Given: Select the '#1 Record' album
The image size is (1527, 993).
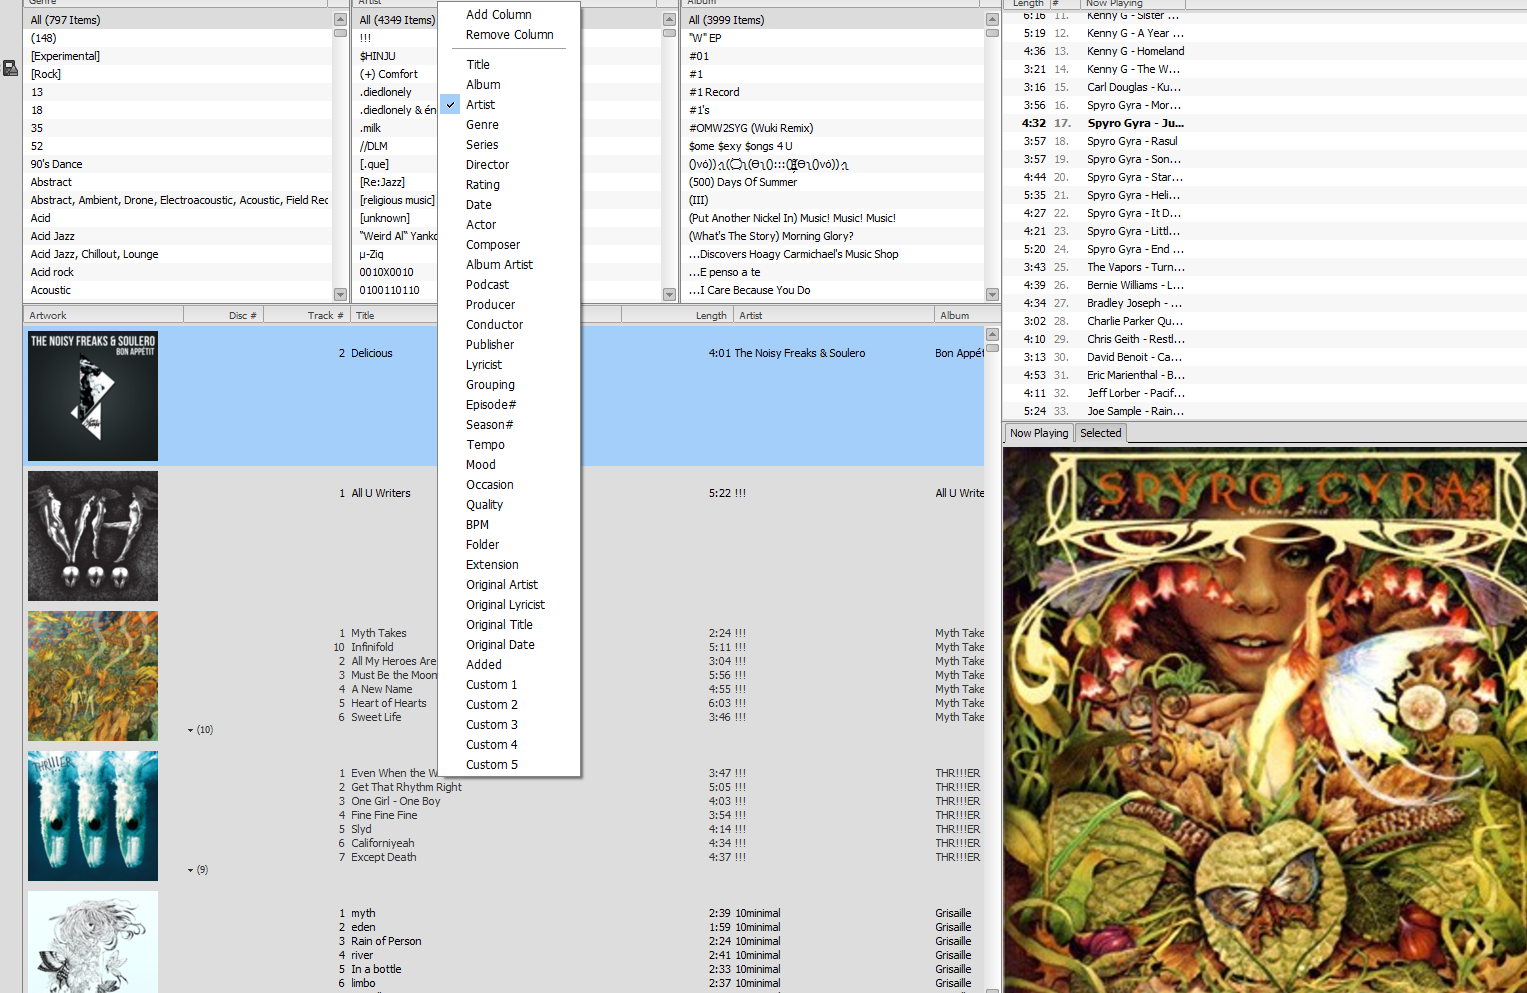Looking at the screenshot, I should (833, 92).
